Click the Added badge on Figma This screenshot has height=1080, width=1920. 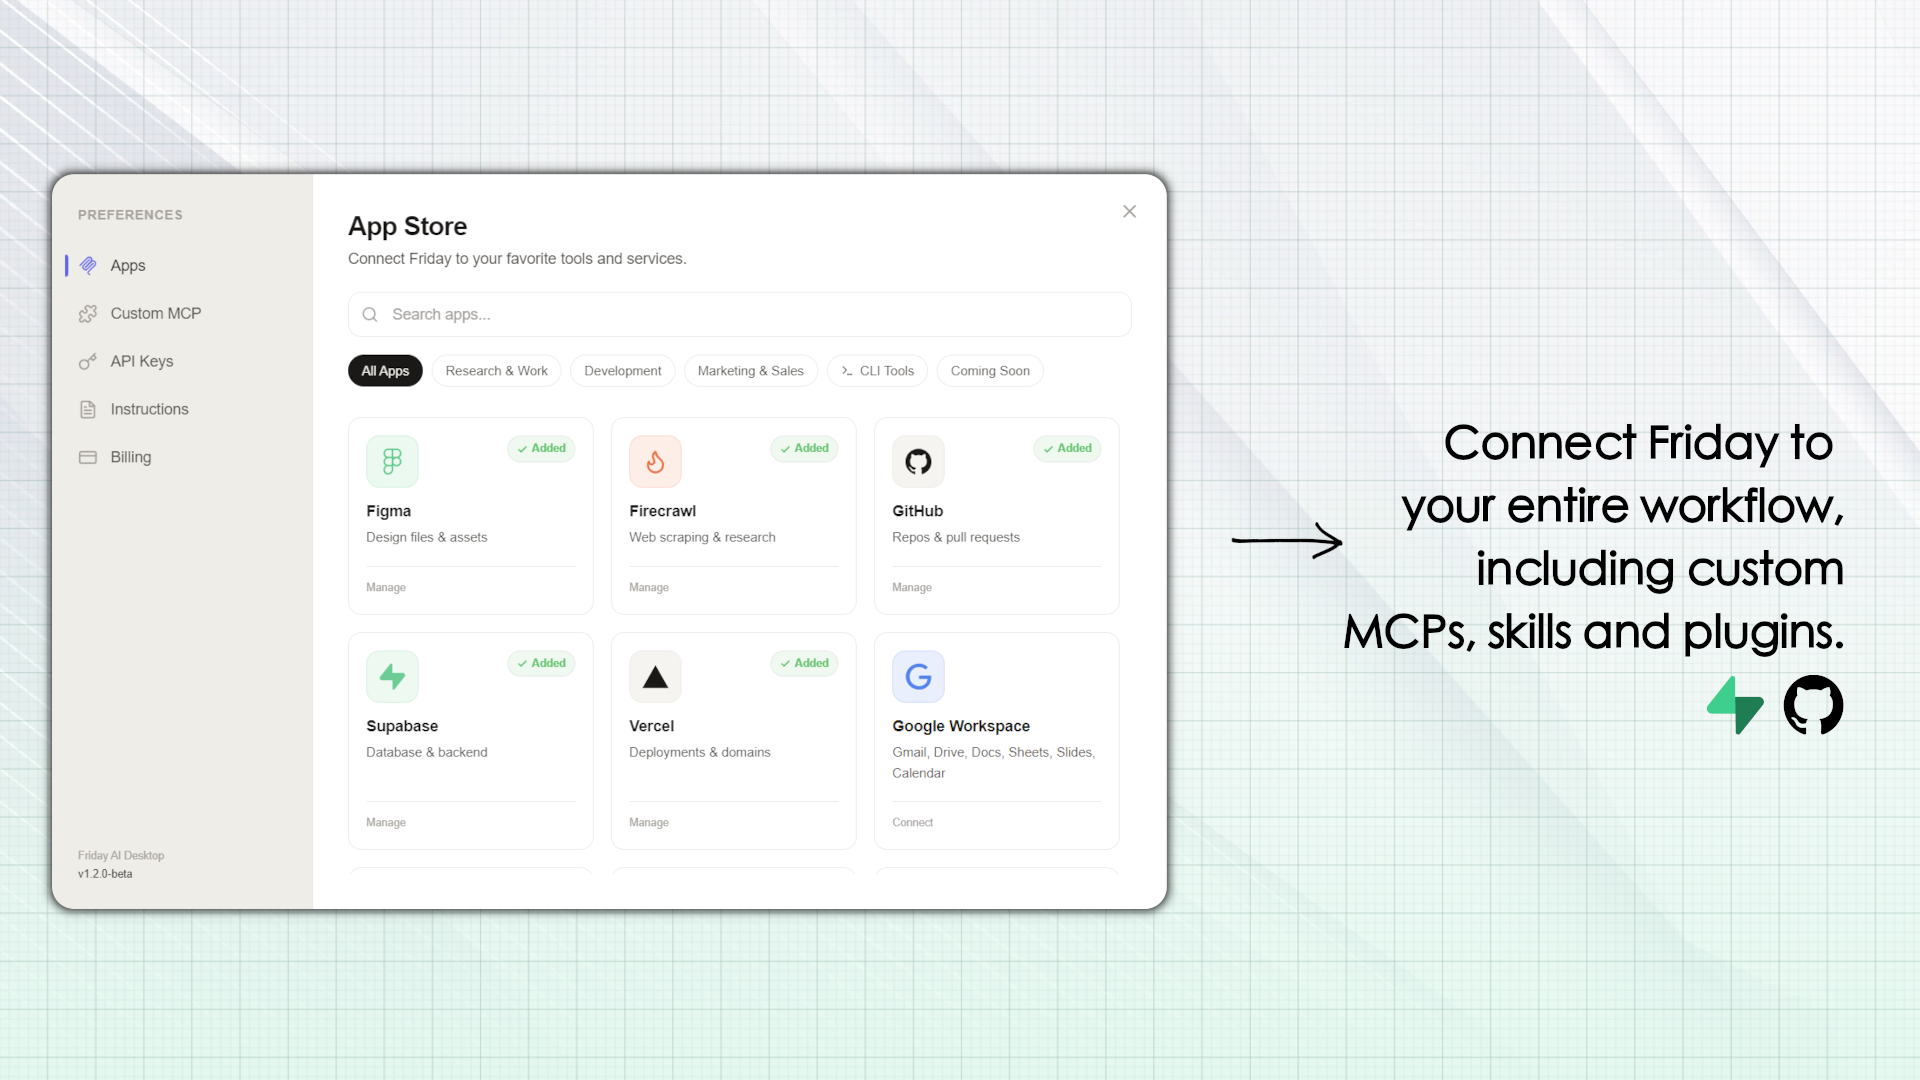(541, 448)
